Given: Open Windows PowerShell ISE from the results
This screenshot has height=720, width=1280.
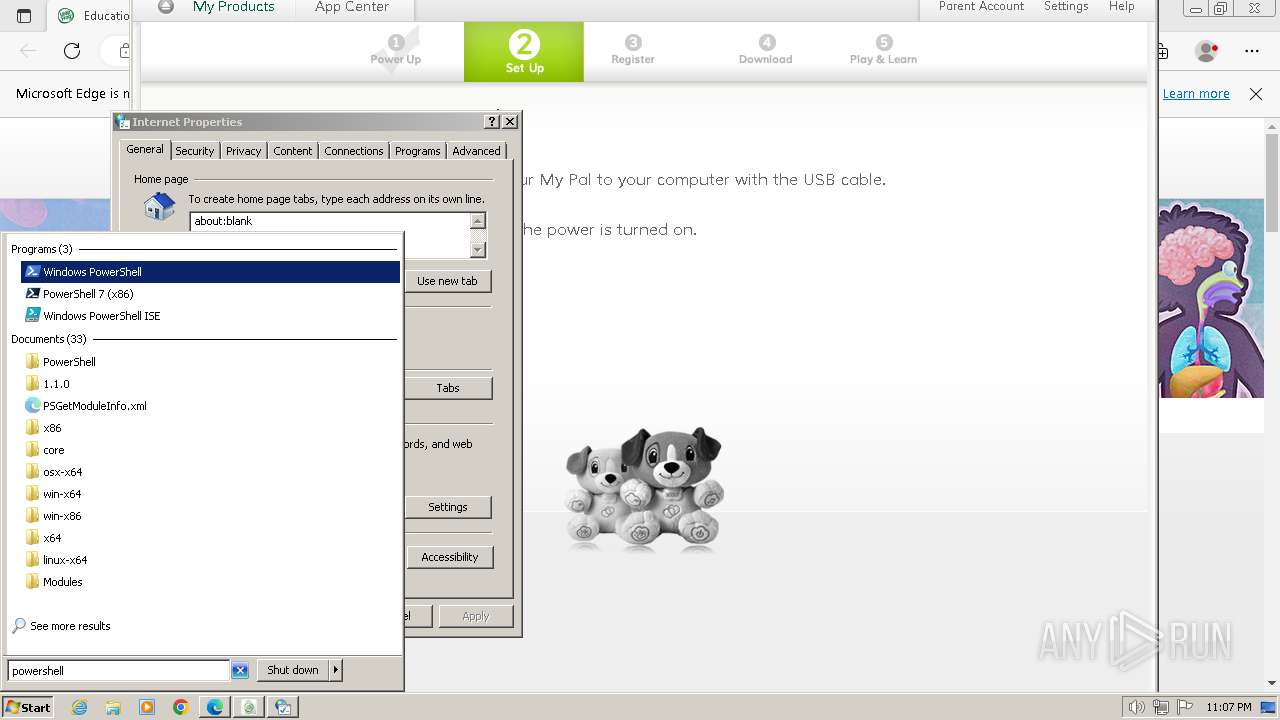Looking at the screenshot, I should coord(210,316).
